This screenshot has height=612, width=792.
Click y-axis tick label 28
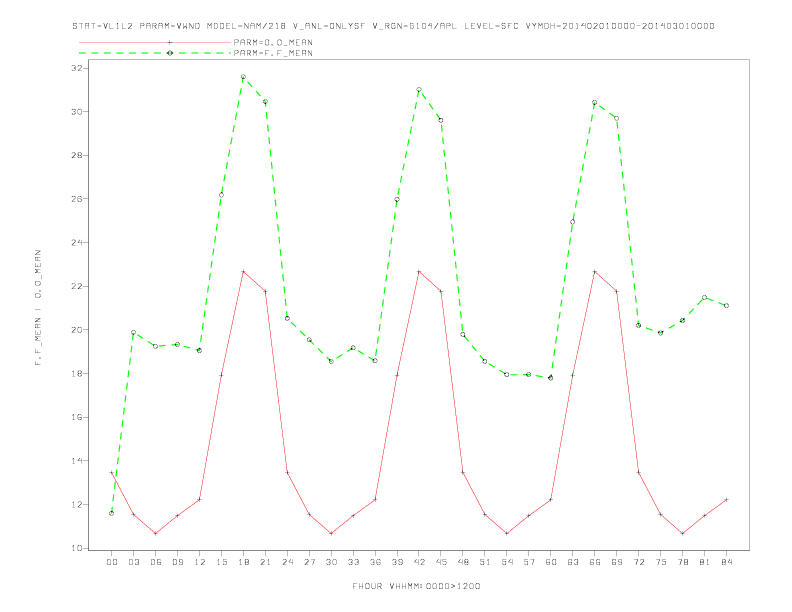(76, 155)
